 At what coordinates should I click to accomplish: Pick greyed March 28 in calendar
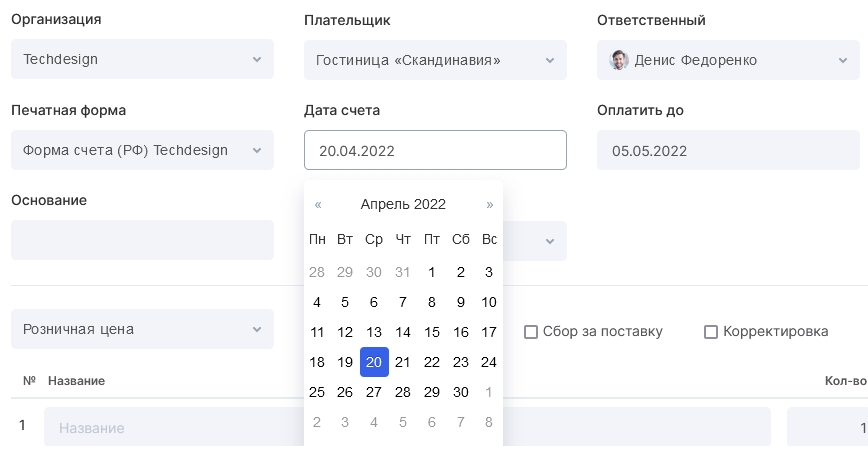click(x=317, y=272)
